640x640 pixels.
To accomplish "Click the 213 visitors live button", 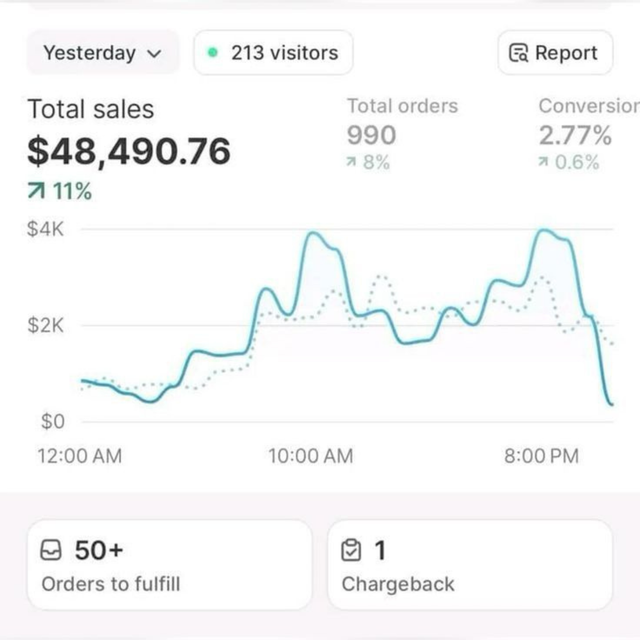I will point(273,53).
